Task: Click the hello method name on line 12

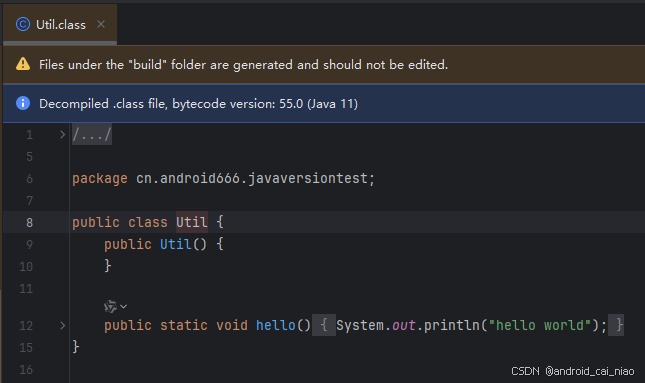Action: click(x=276, y=325)
